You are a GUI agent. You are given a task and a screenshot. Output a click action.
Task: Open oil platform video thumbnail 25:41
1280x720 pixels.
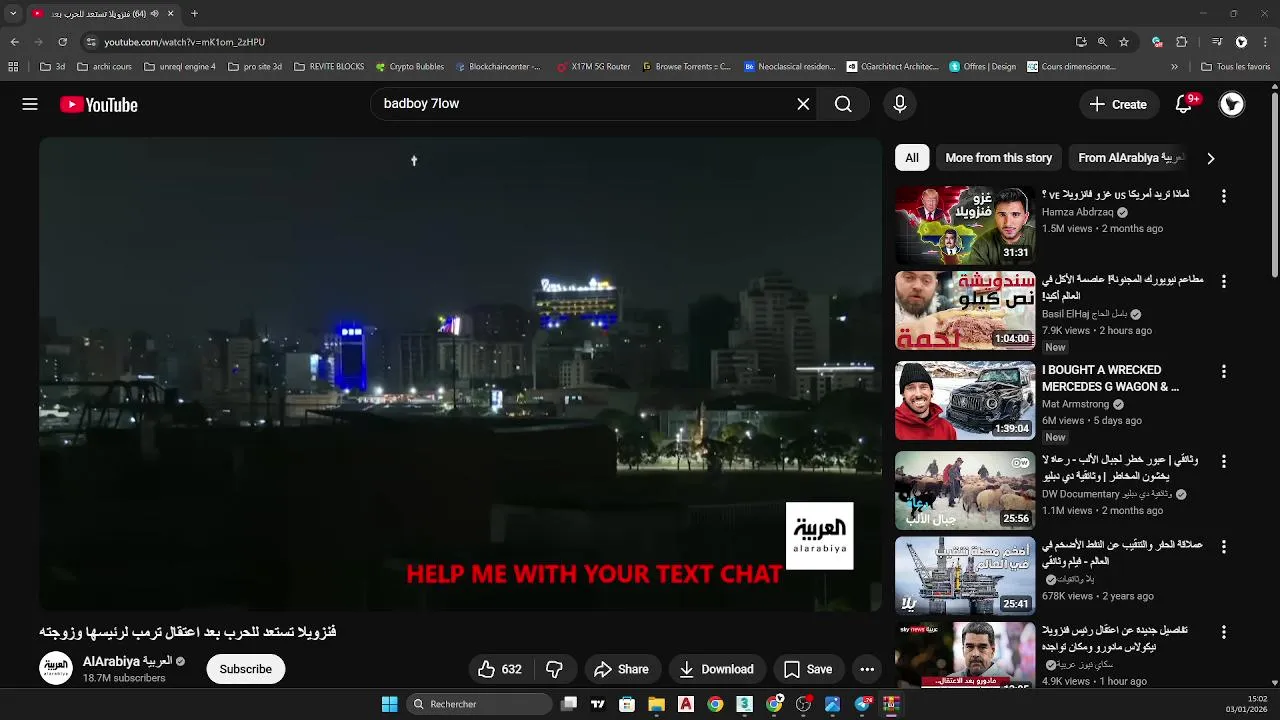(965, 576)
